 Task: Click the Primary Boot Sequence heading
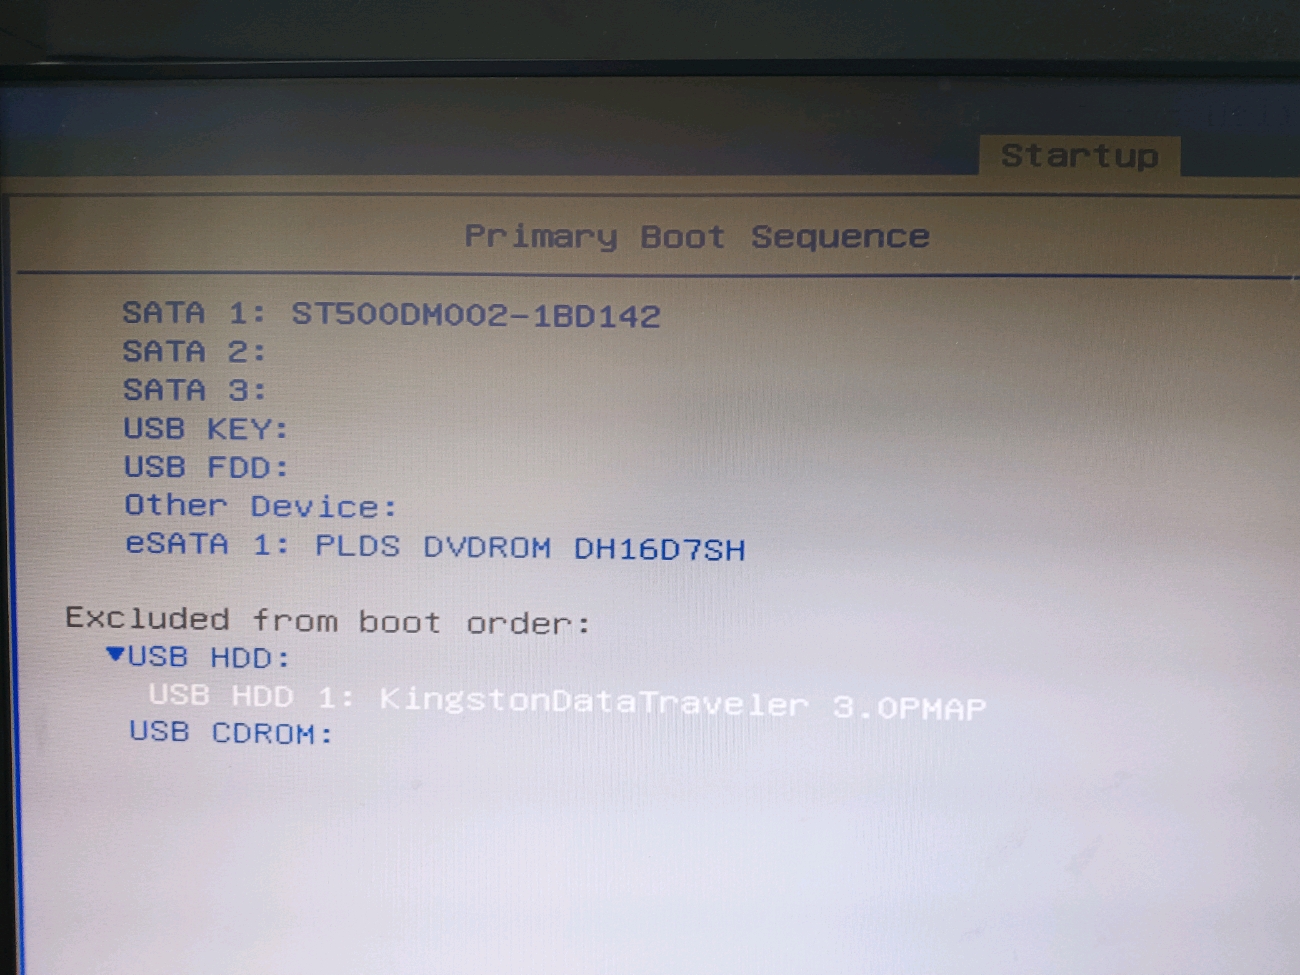pos(697,237)
